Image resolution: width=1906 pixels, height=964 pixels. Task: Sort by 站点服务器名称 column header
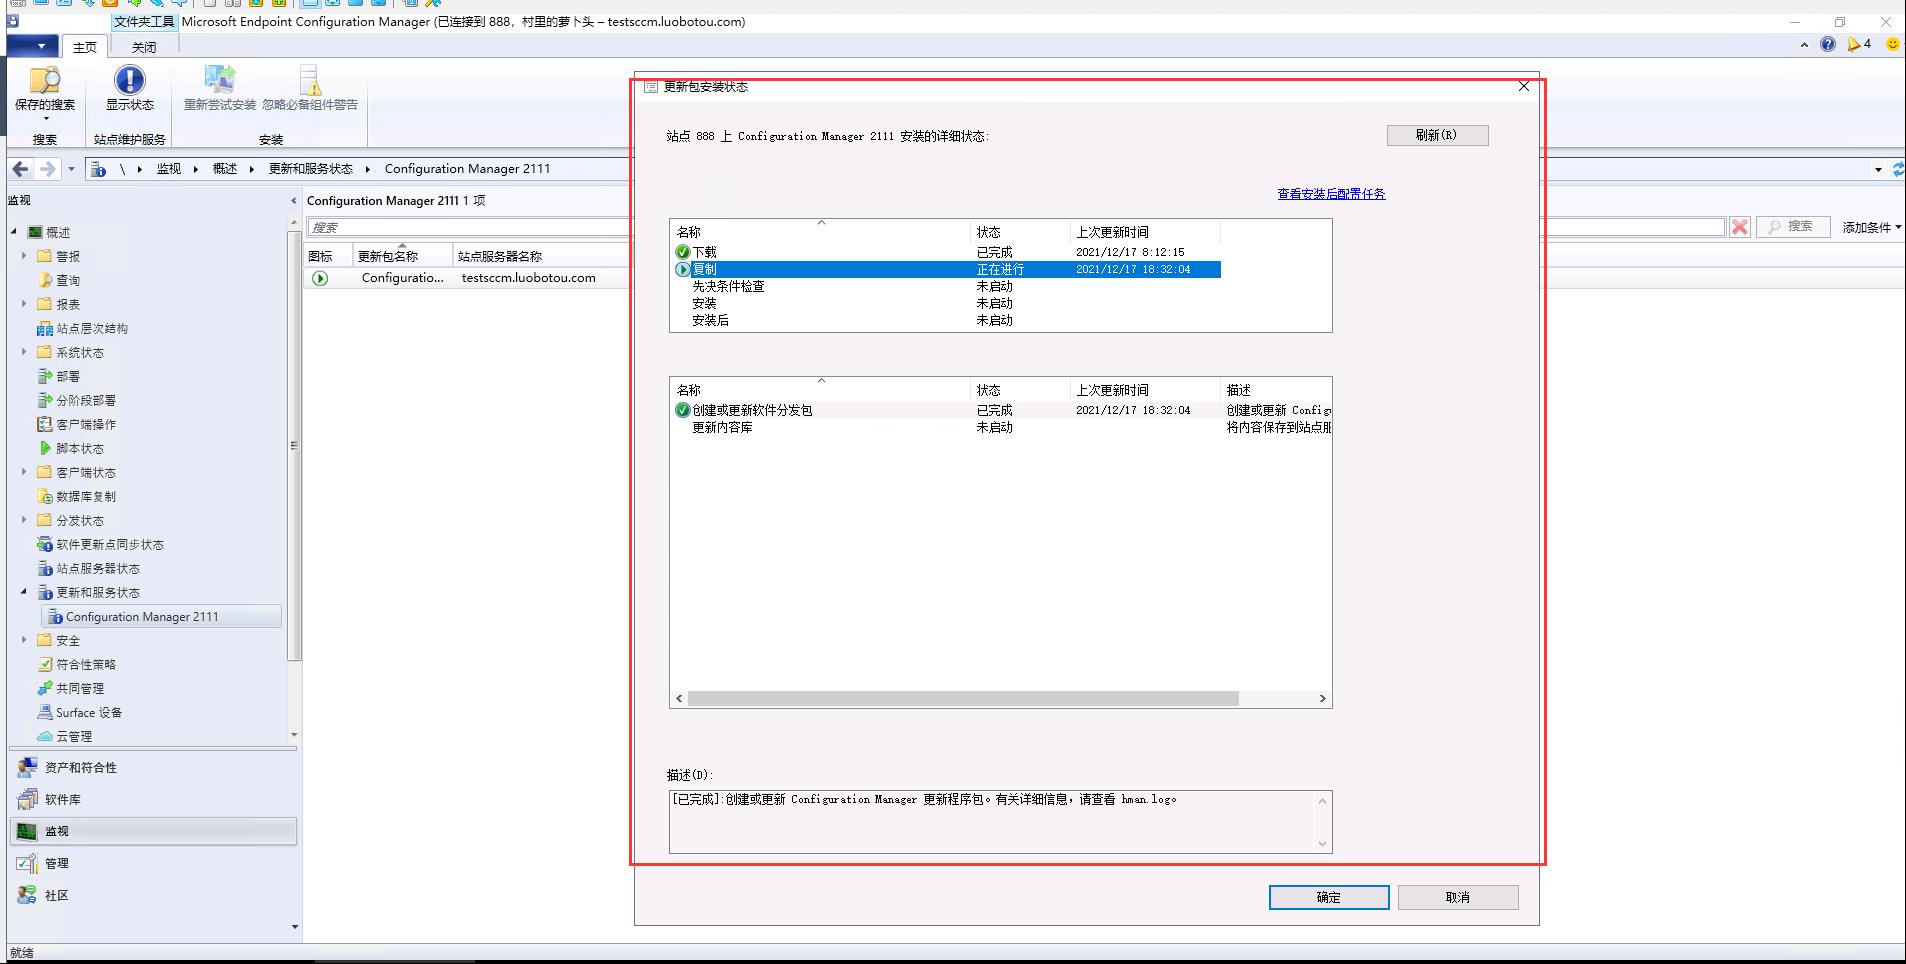(542, 256)
